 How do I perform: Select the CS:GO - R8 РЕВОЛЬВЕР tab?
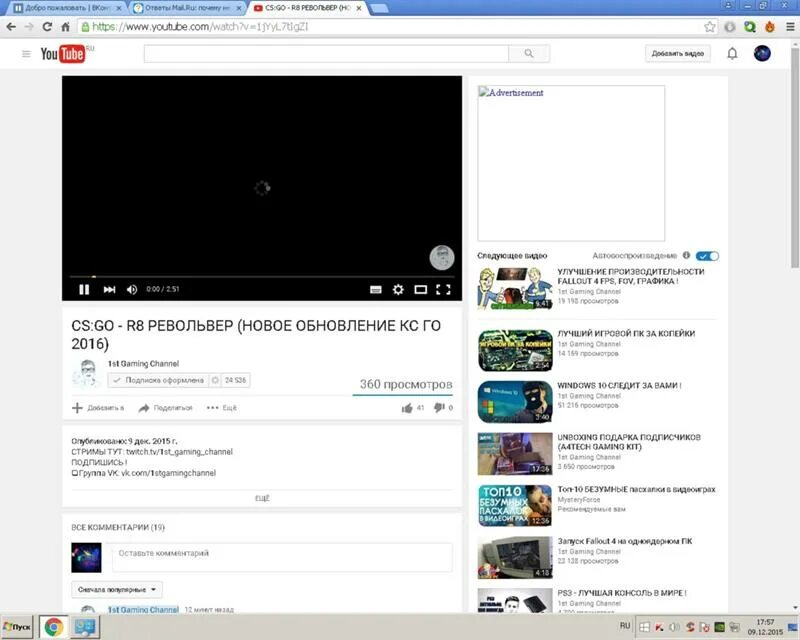(x=308, y=8)
